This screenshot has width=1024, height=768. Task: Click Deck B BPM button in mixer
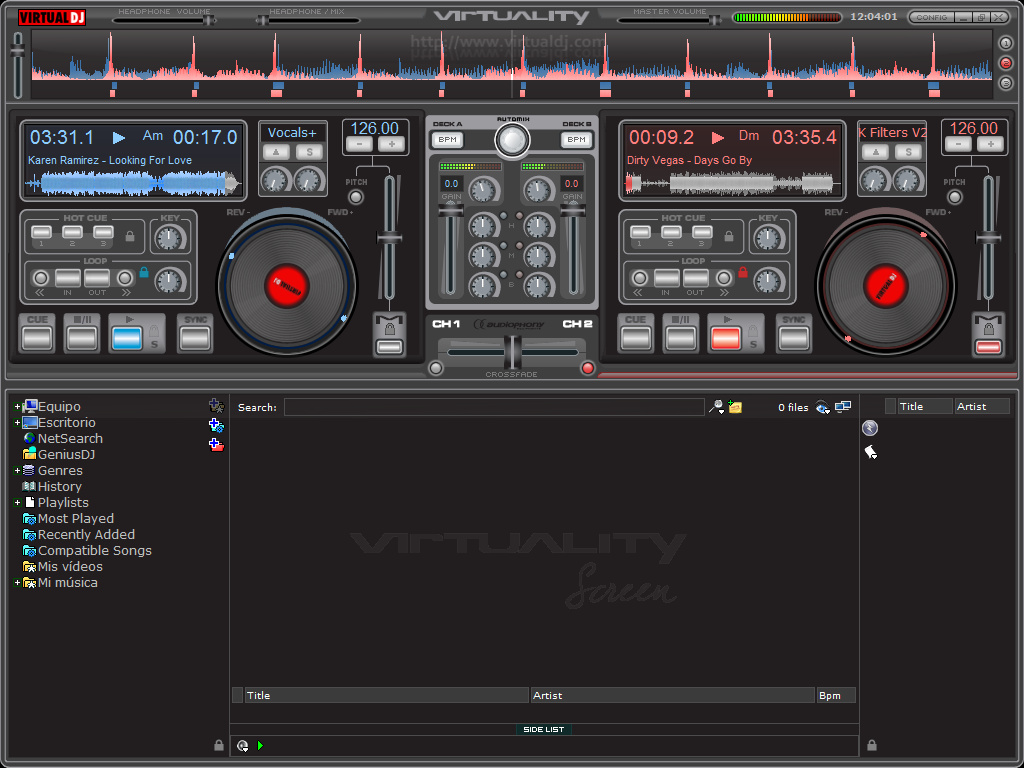coord(576,140)
